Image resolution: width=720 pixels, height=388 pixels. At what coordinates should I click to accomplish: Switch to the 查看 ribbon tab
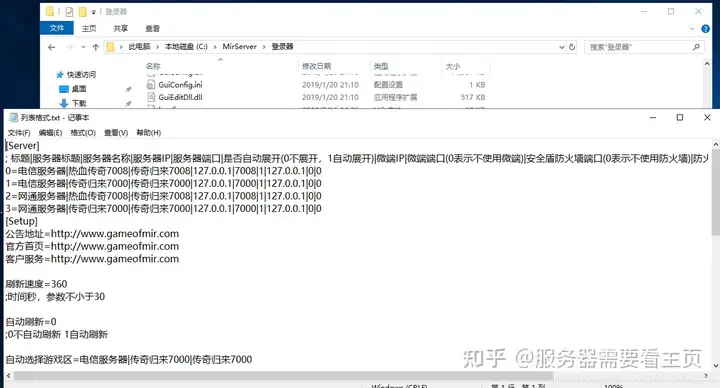coord(152,28)
